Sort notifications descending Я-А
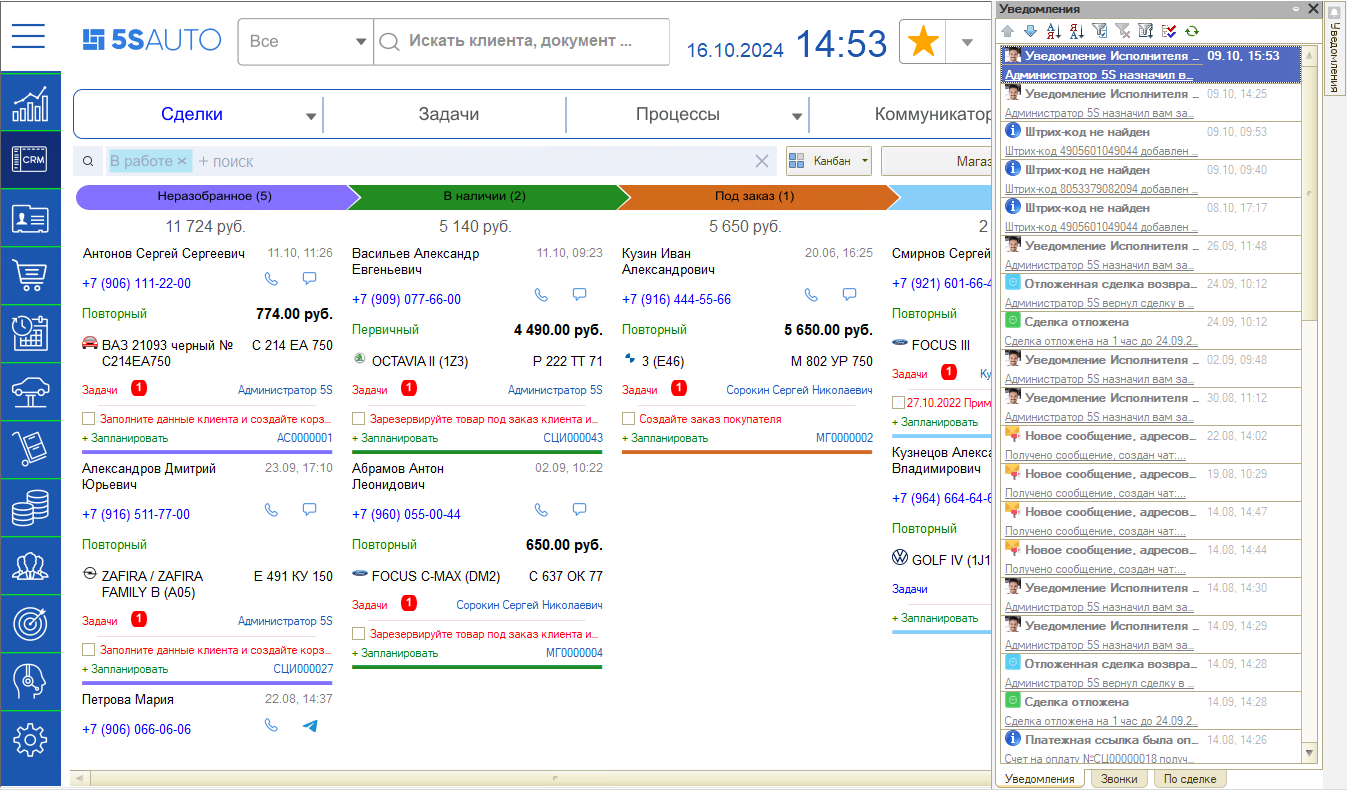The width and height of the screenshot is (1347, 795). pyautogui.click(x=1076, y=31)
